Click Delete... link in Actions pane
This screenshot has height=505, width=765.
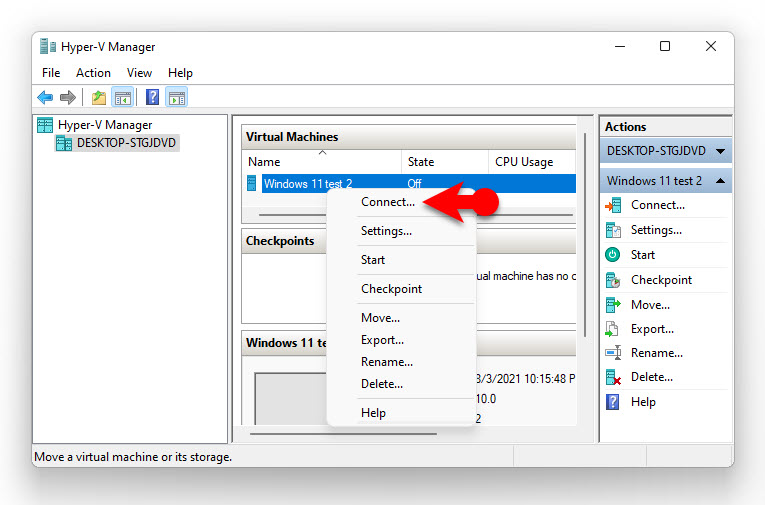652,377
